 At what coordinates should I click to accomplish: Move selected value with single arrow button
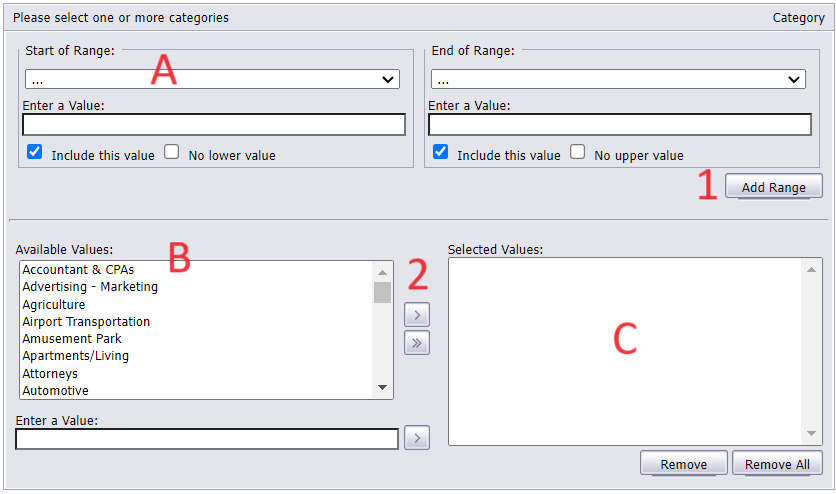[x=417, y=315]
